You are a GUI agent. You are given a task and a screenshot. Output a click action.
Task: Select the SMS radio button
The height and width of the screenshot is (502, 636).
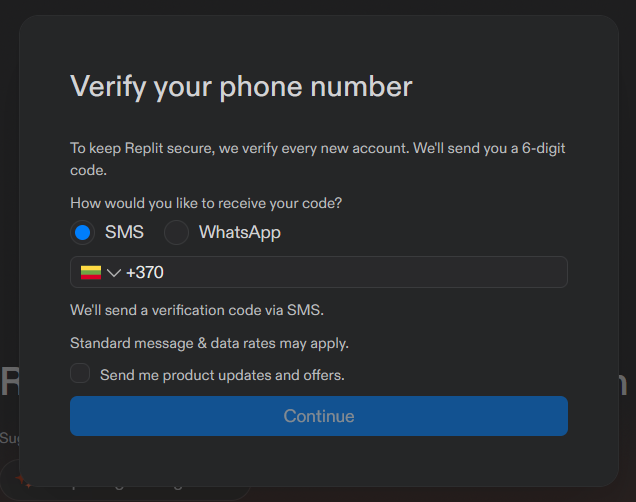point(82,232)
